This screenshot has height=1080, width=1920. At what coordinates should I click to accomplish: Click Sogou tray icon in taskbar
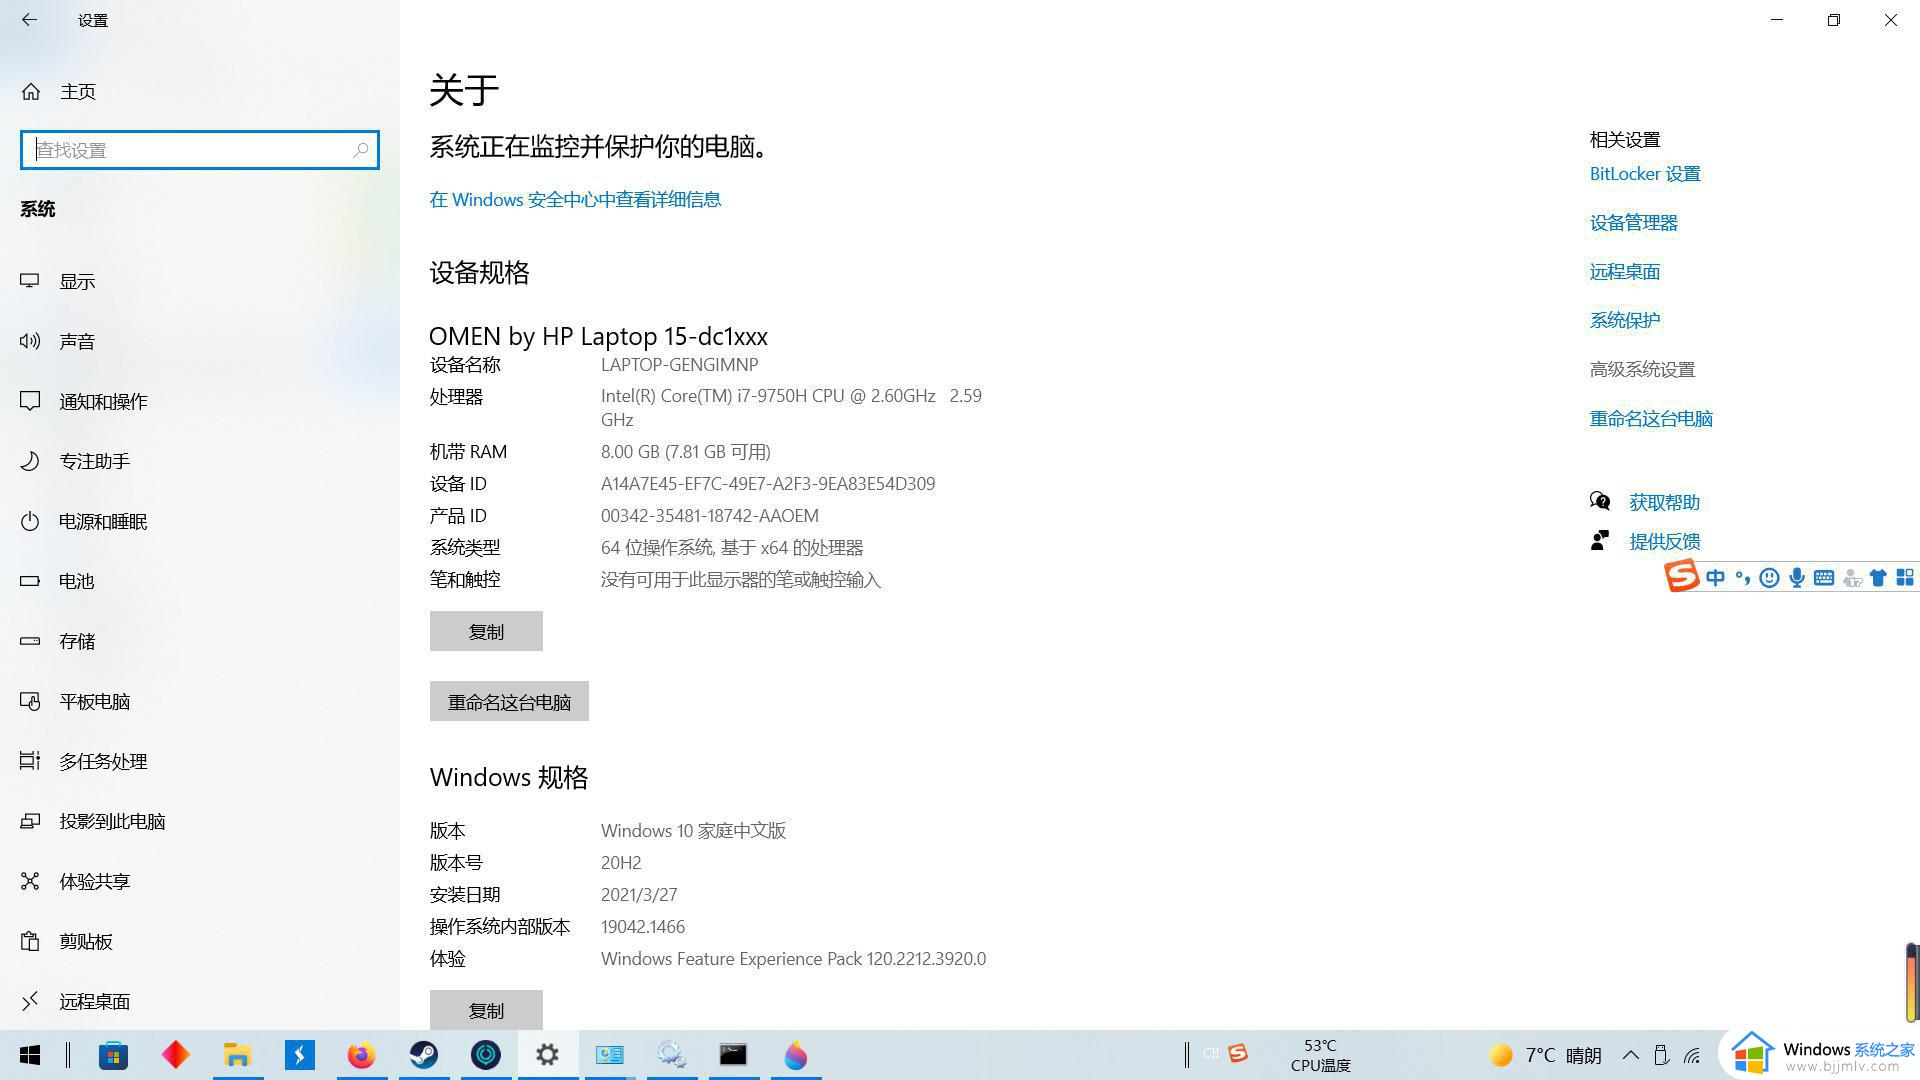coord(1238,1054)
